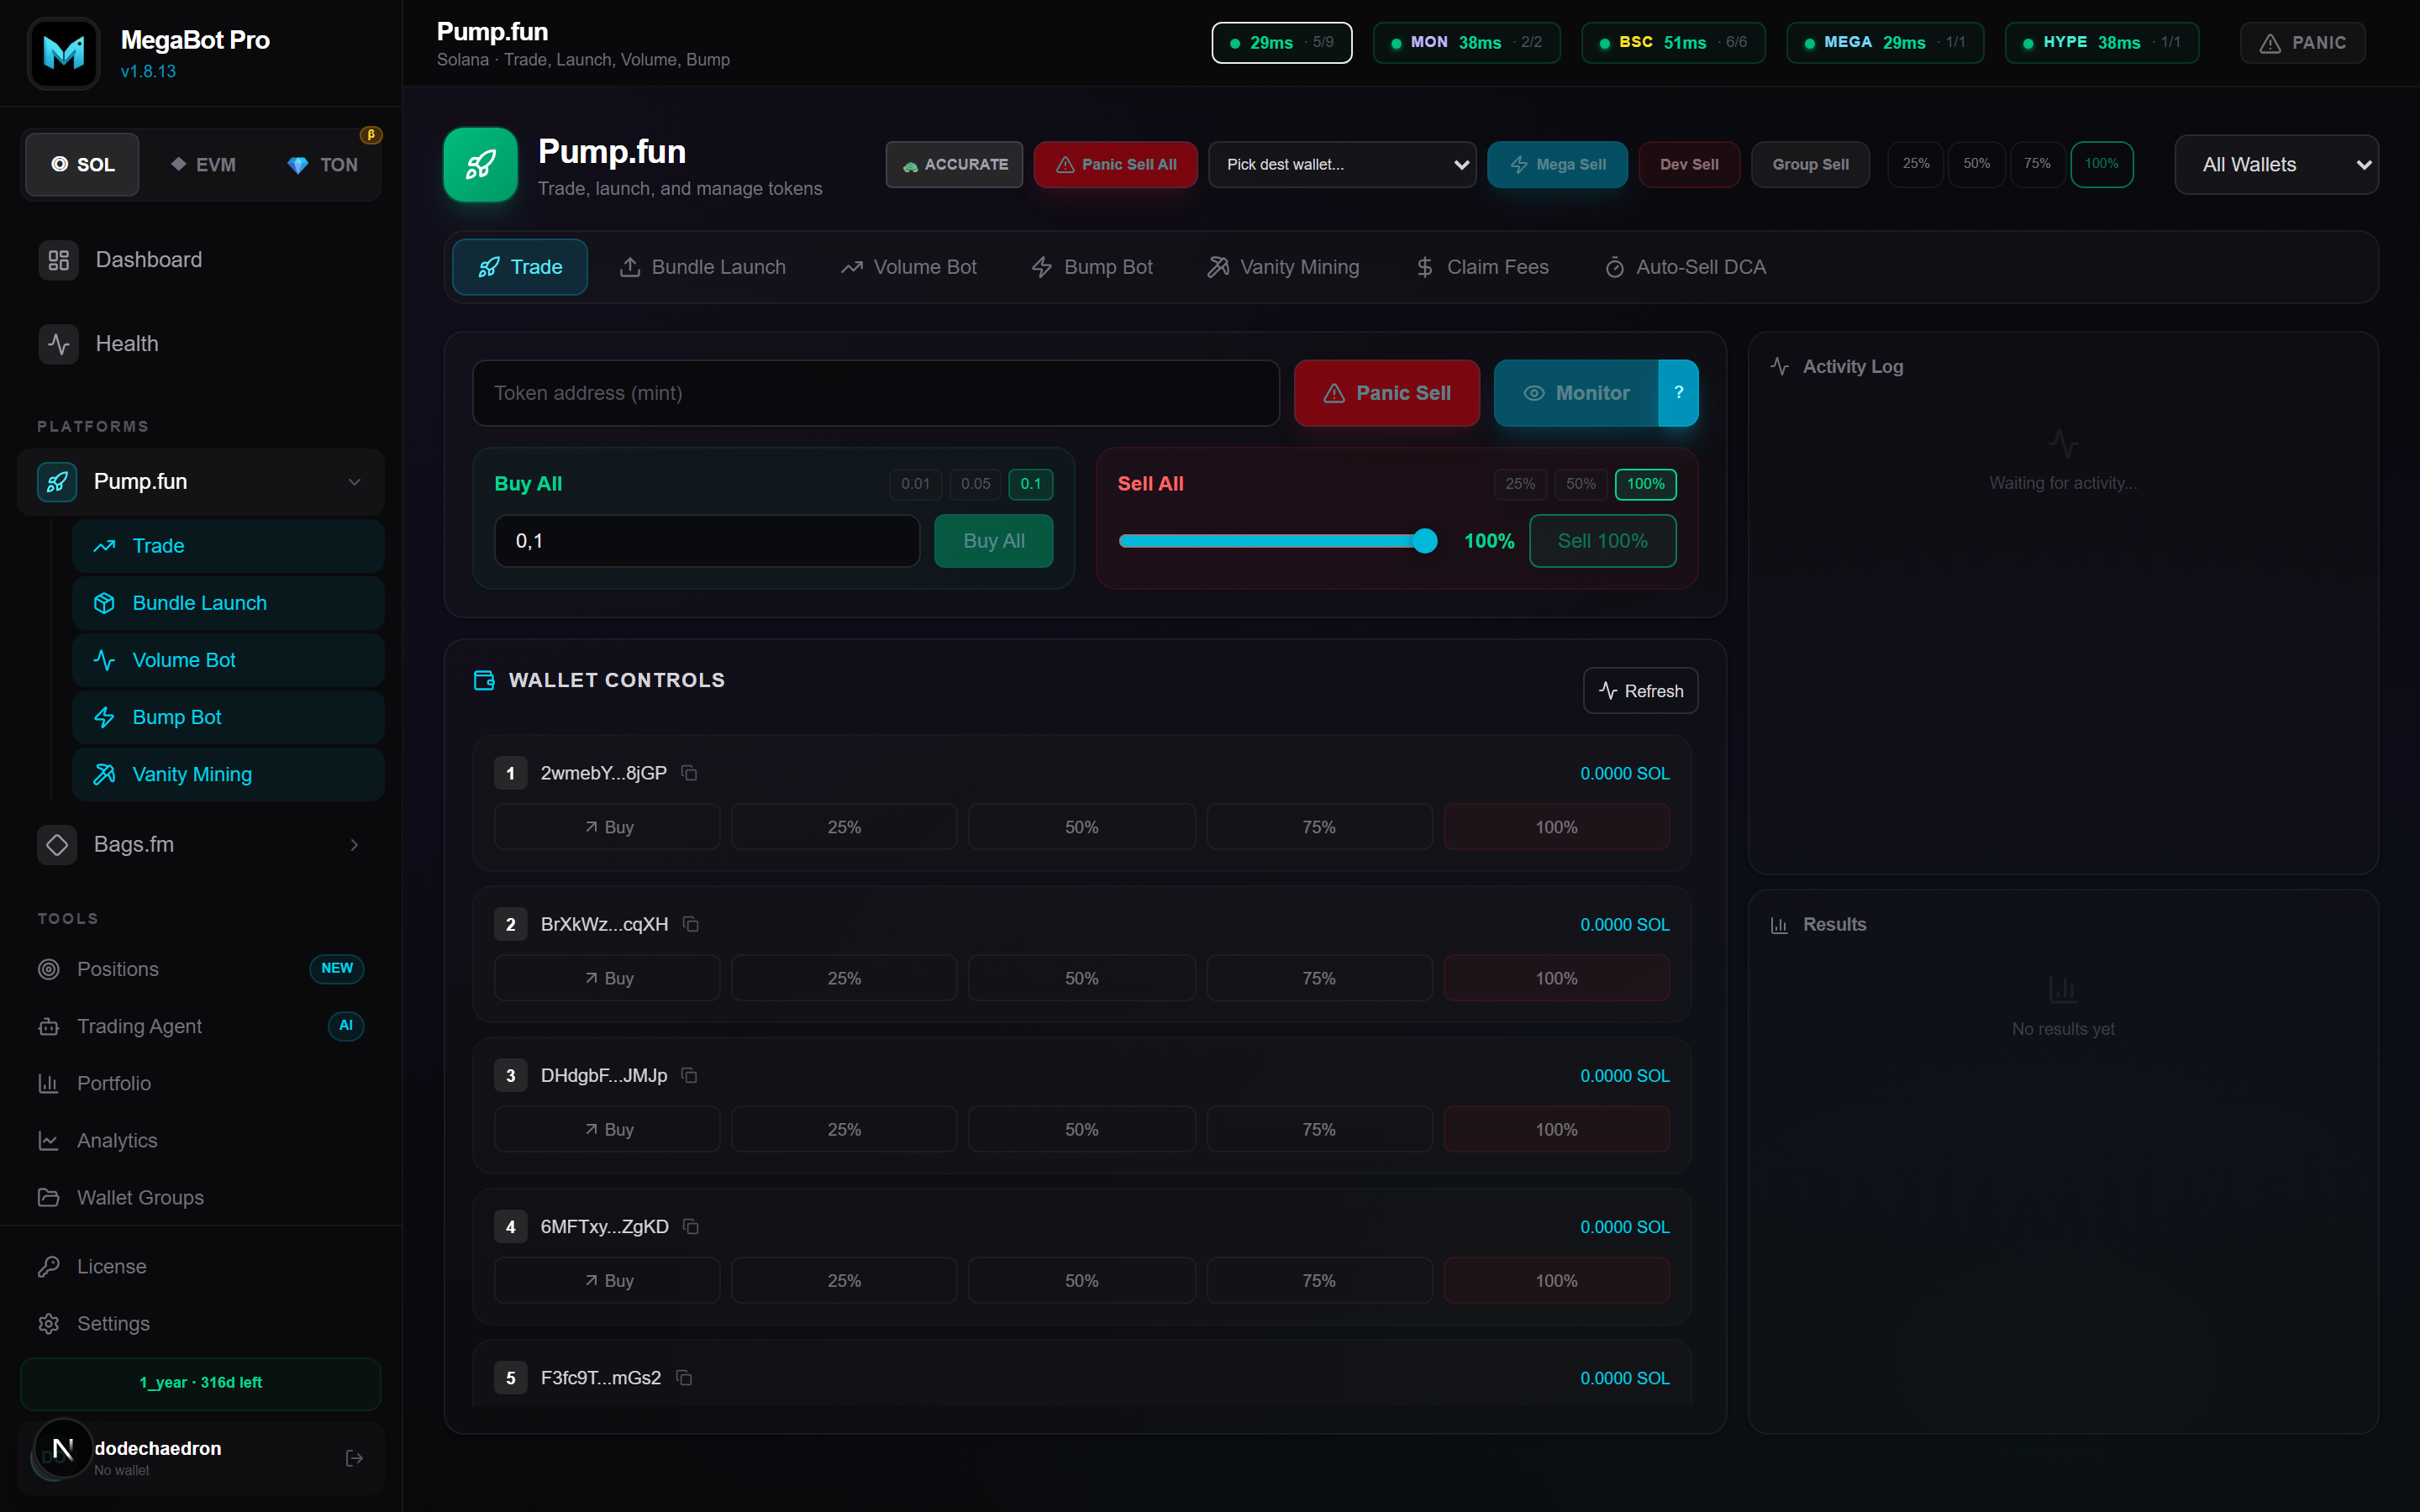Click the Group Sell button

click(1810, 165)
